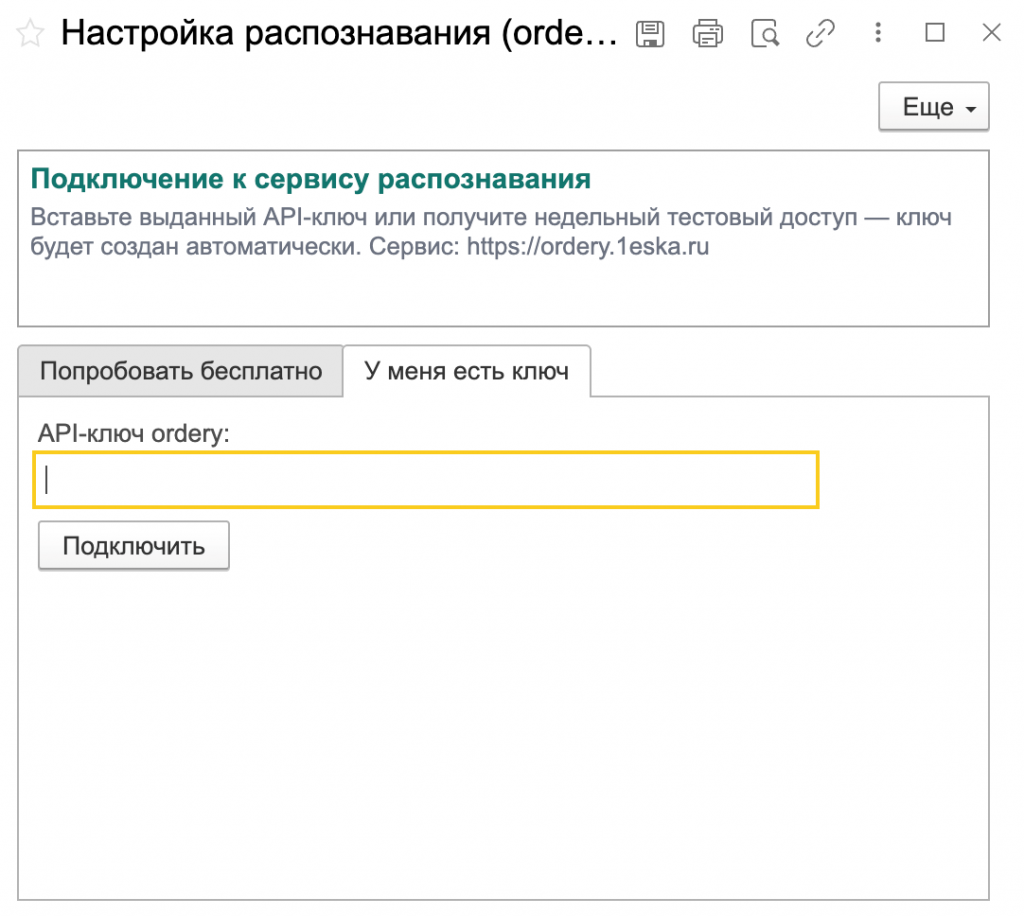This screenshot has width=1024, height=916.
Task: Click the printer icon
Action: (708, 33)
